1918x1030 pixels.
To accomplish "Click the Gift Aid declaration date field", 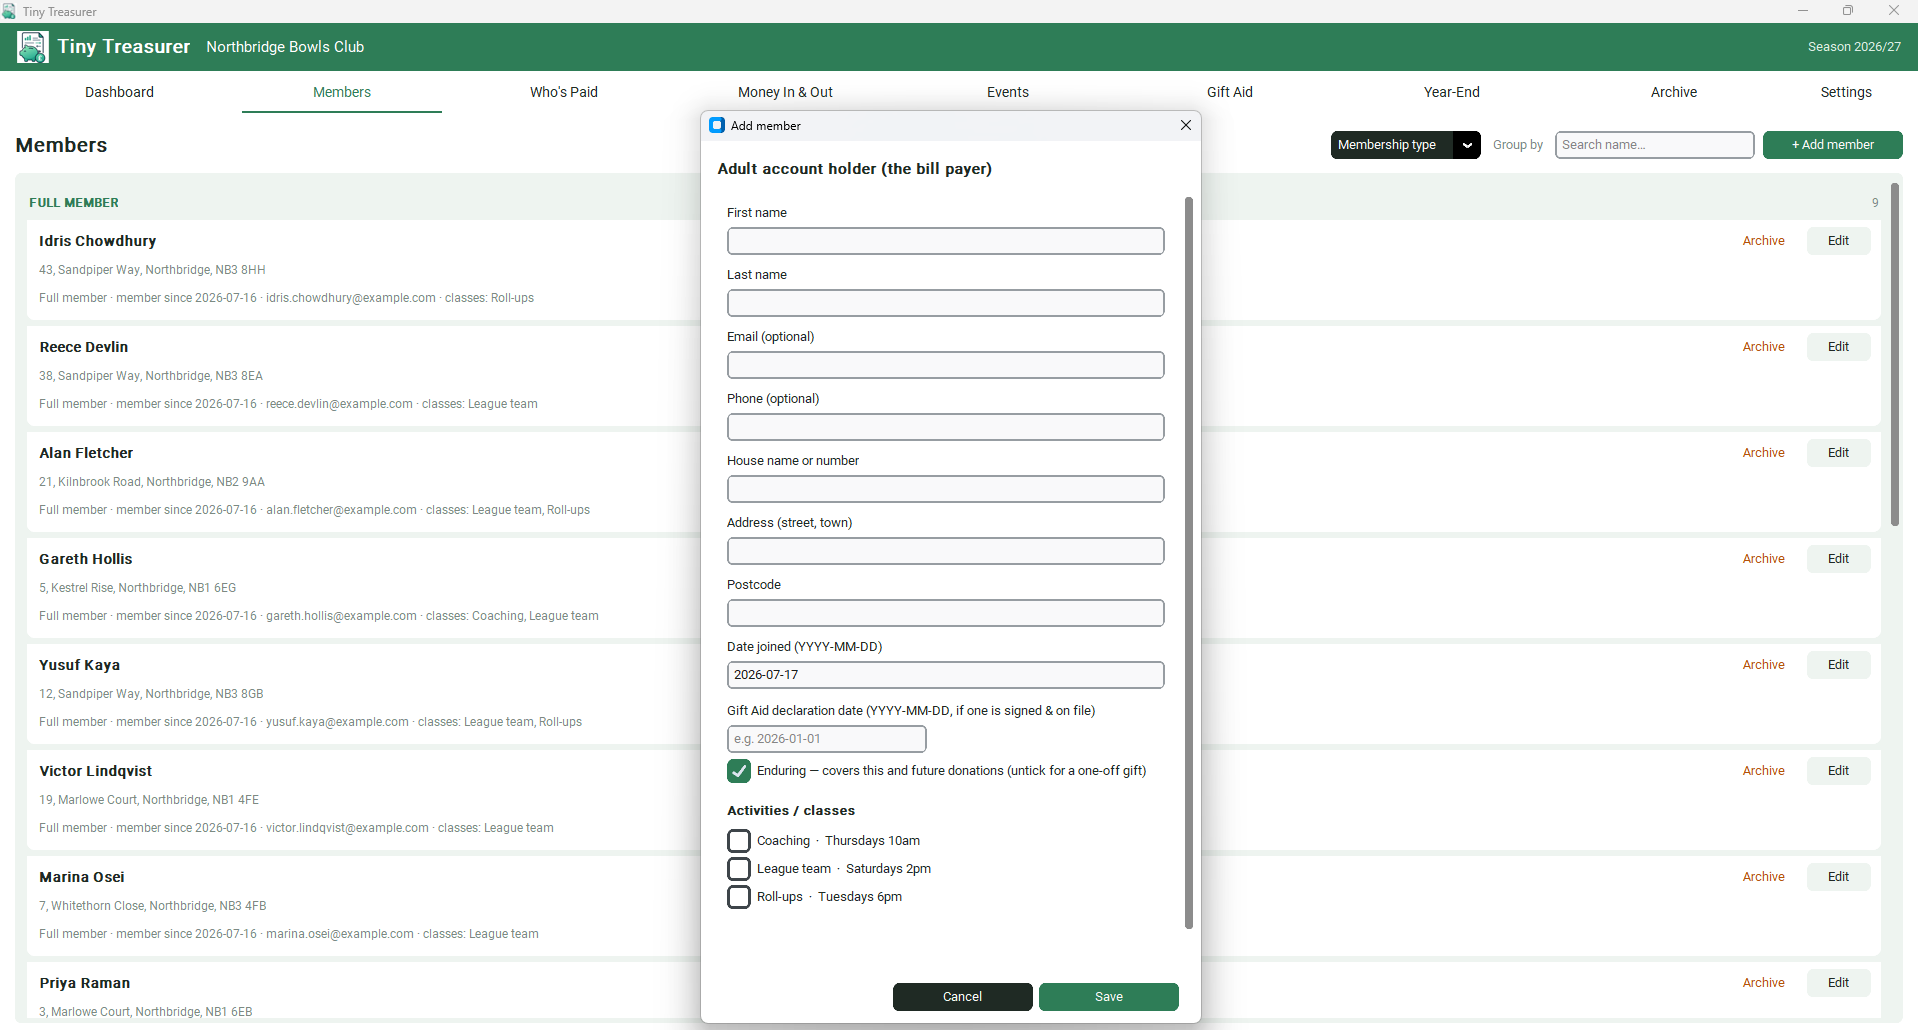I will click(827, 739).
